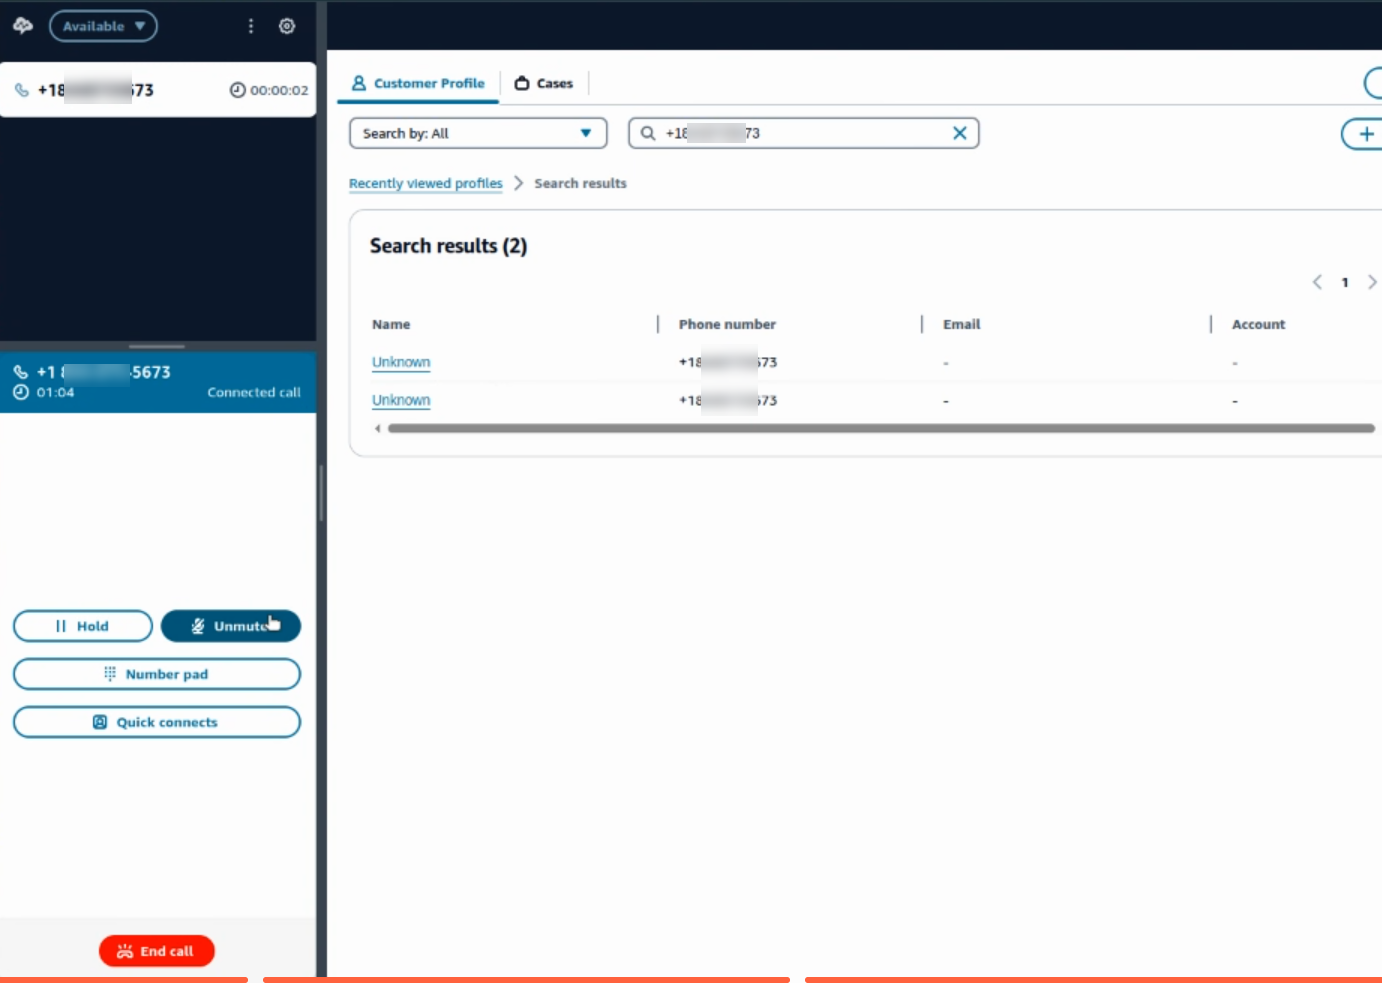This screenshot has width=1382, height=983.
Task: Open Quick connects
Action: (x=157, y=722)
